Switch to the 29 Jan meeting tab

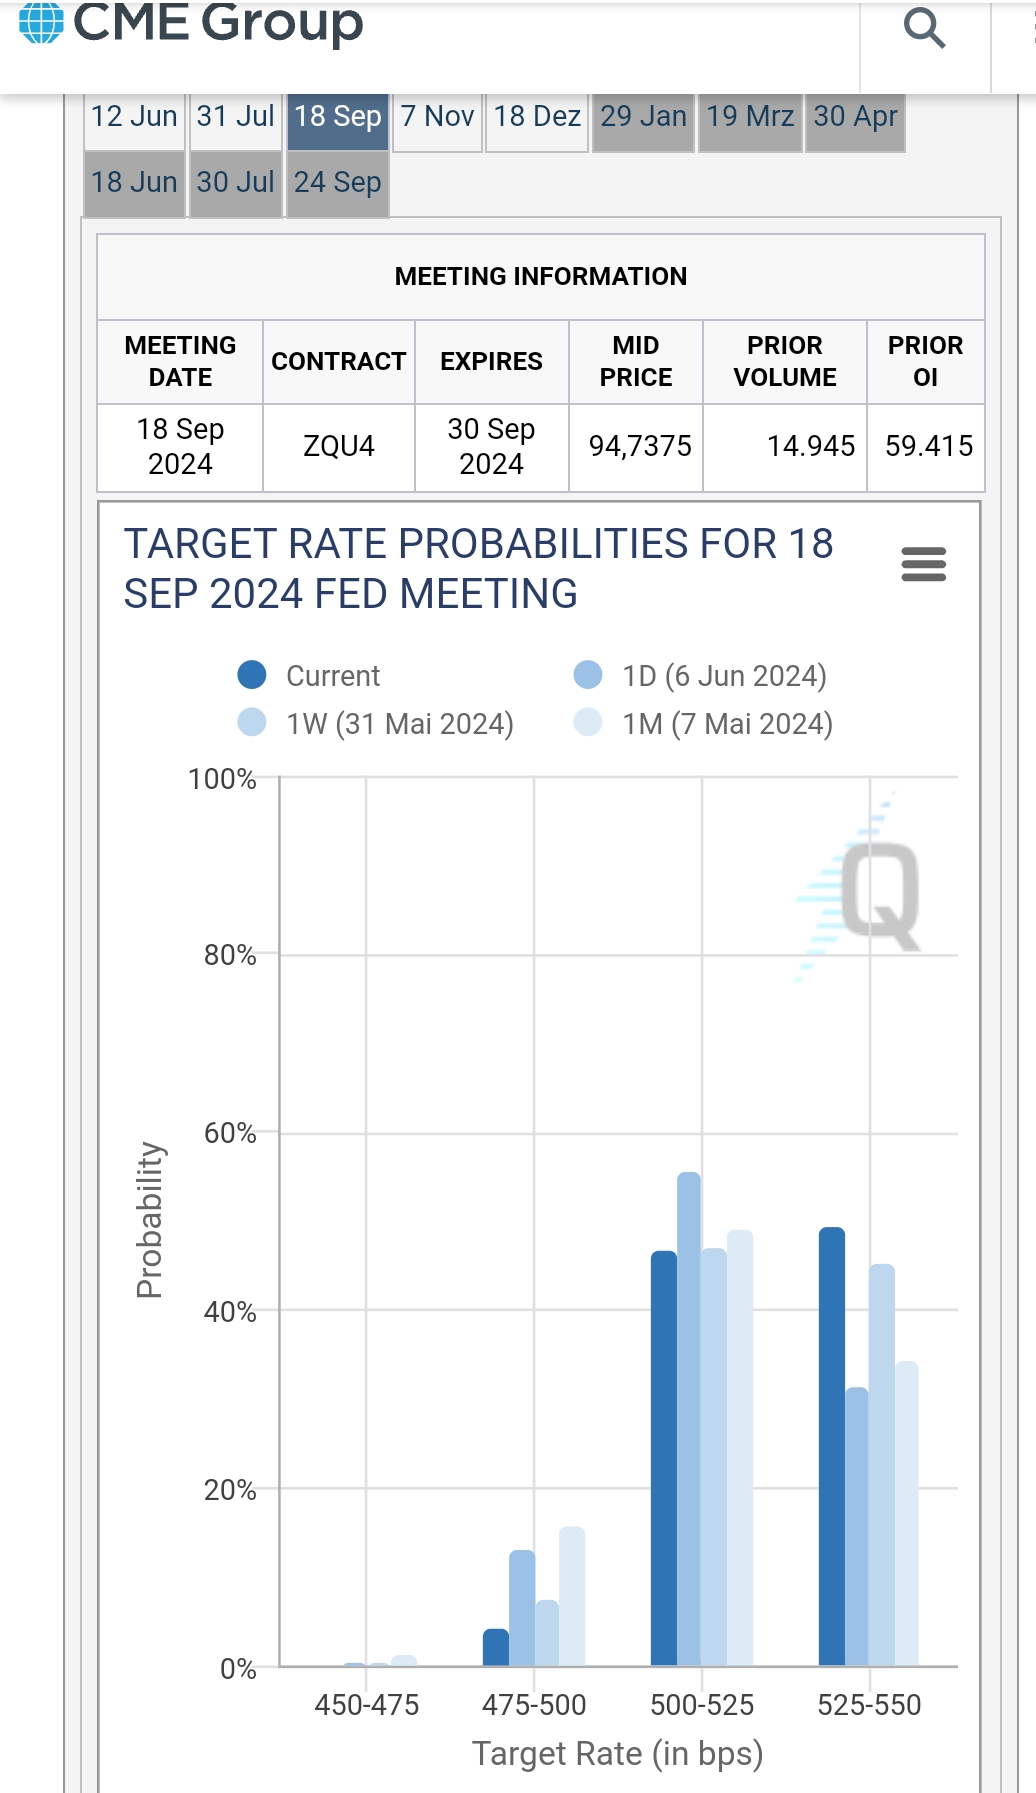point(643,117)
